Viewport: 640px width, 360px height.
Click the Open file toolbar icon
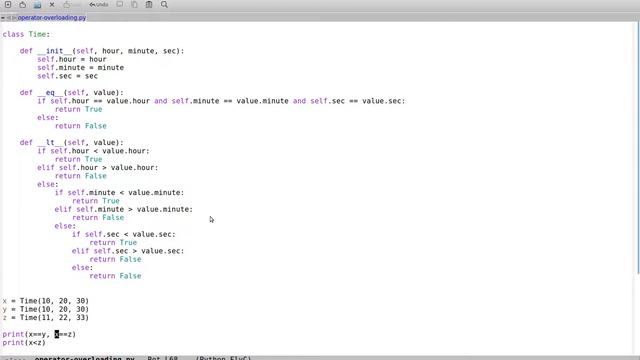pos(22,4)
